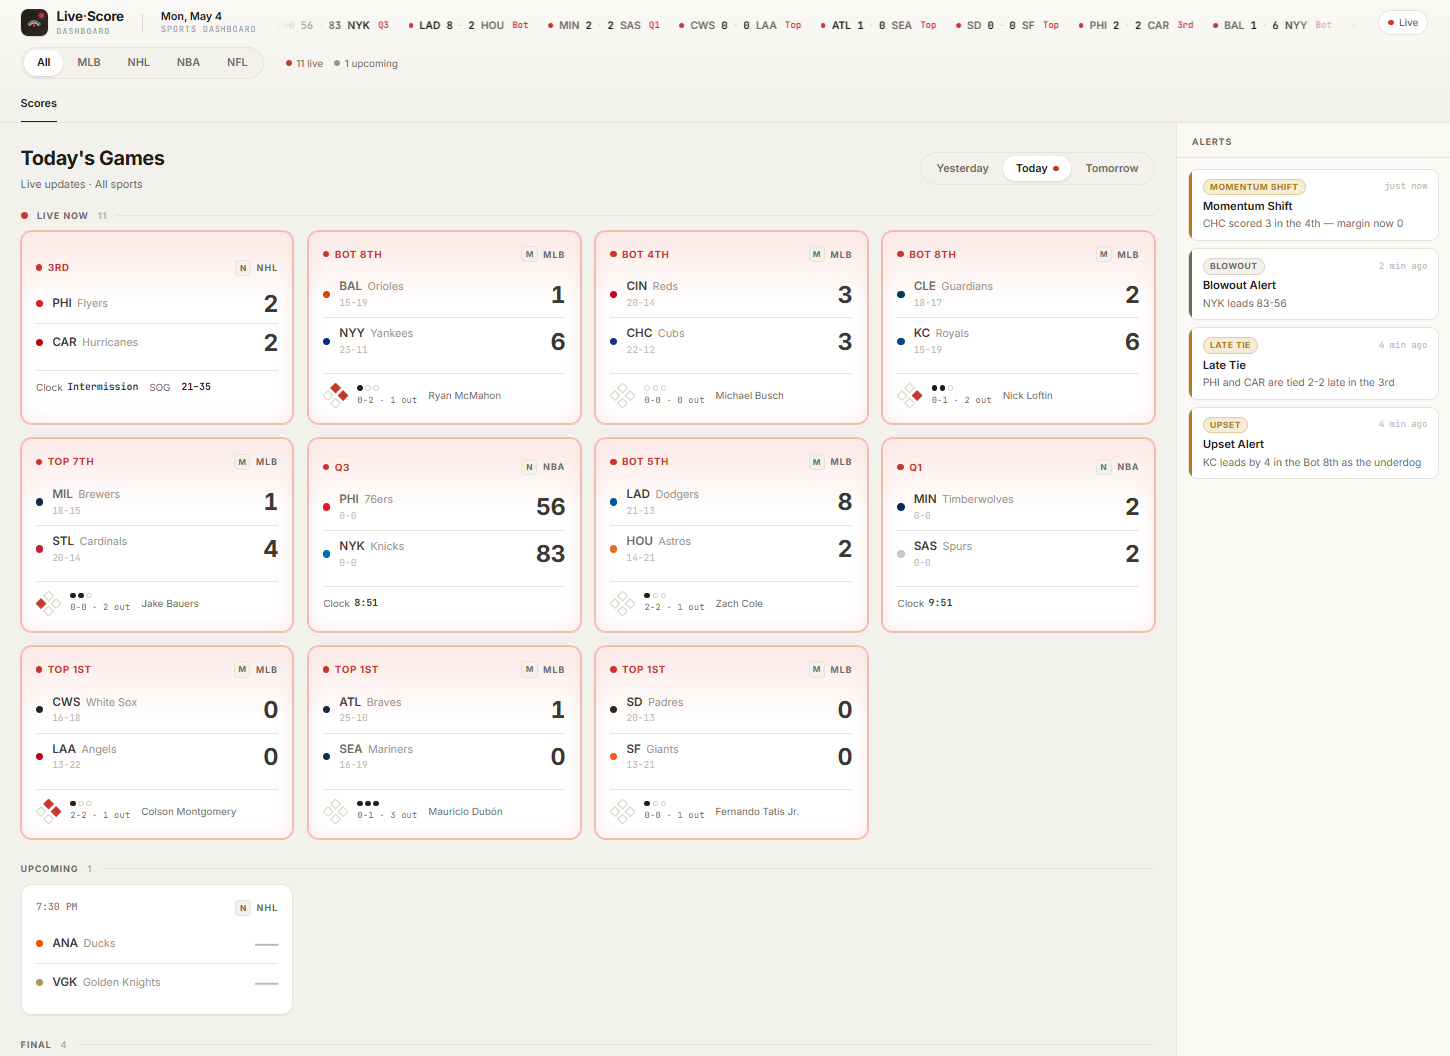Screen dimensions: 1450x1056
Task: Filter games by NBA
Action: tap(188, 63)
